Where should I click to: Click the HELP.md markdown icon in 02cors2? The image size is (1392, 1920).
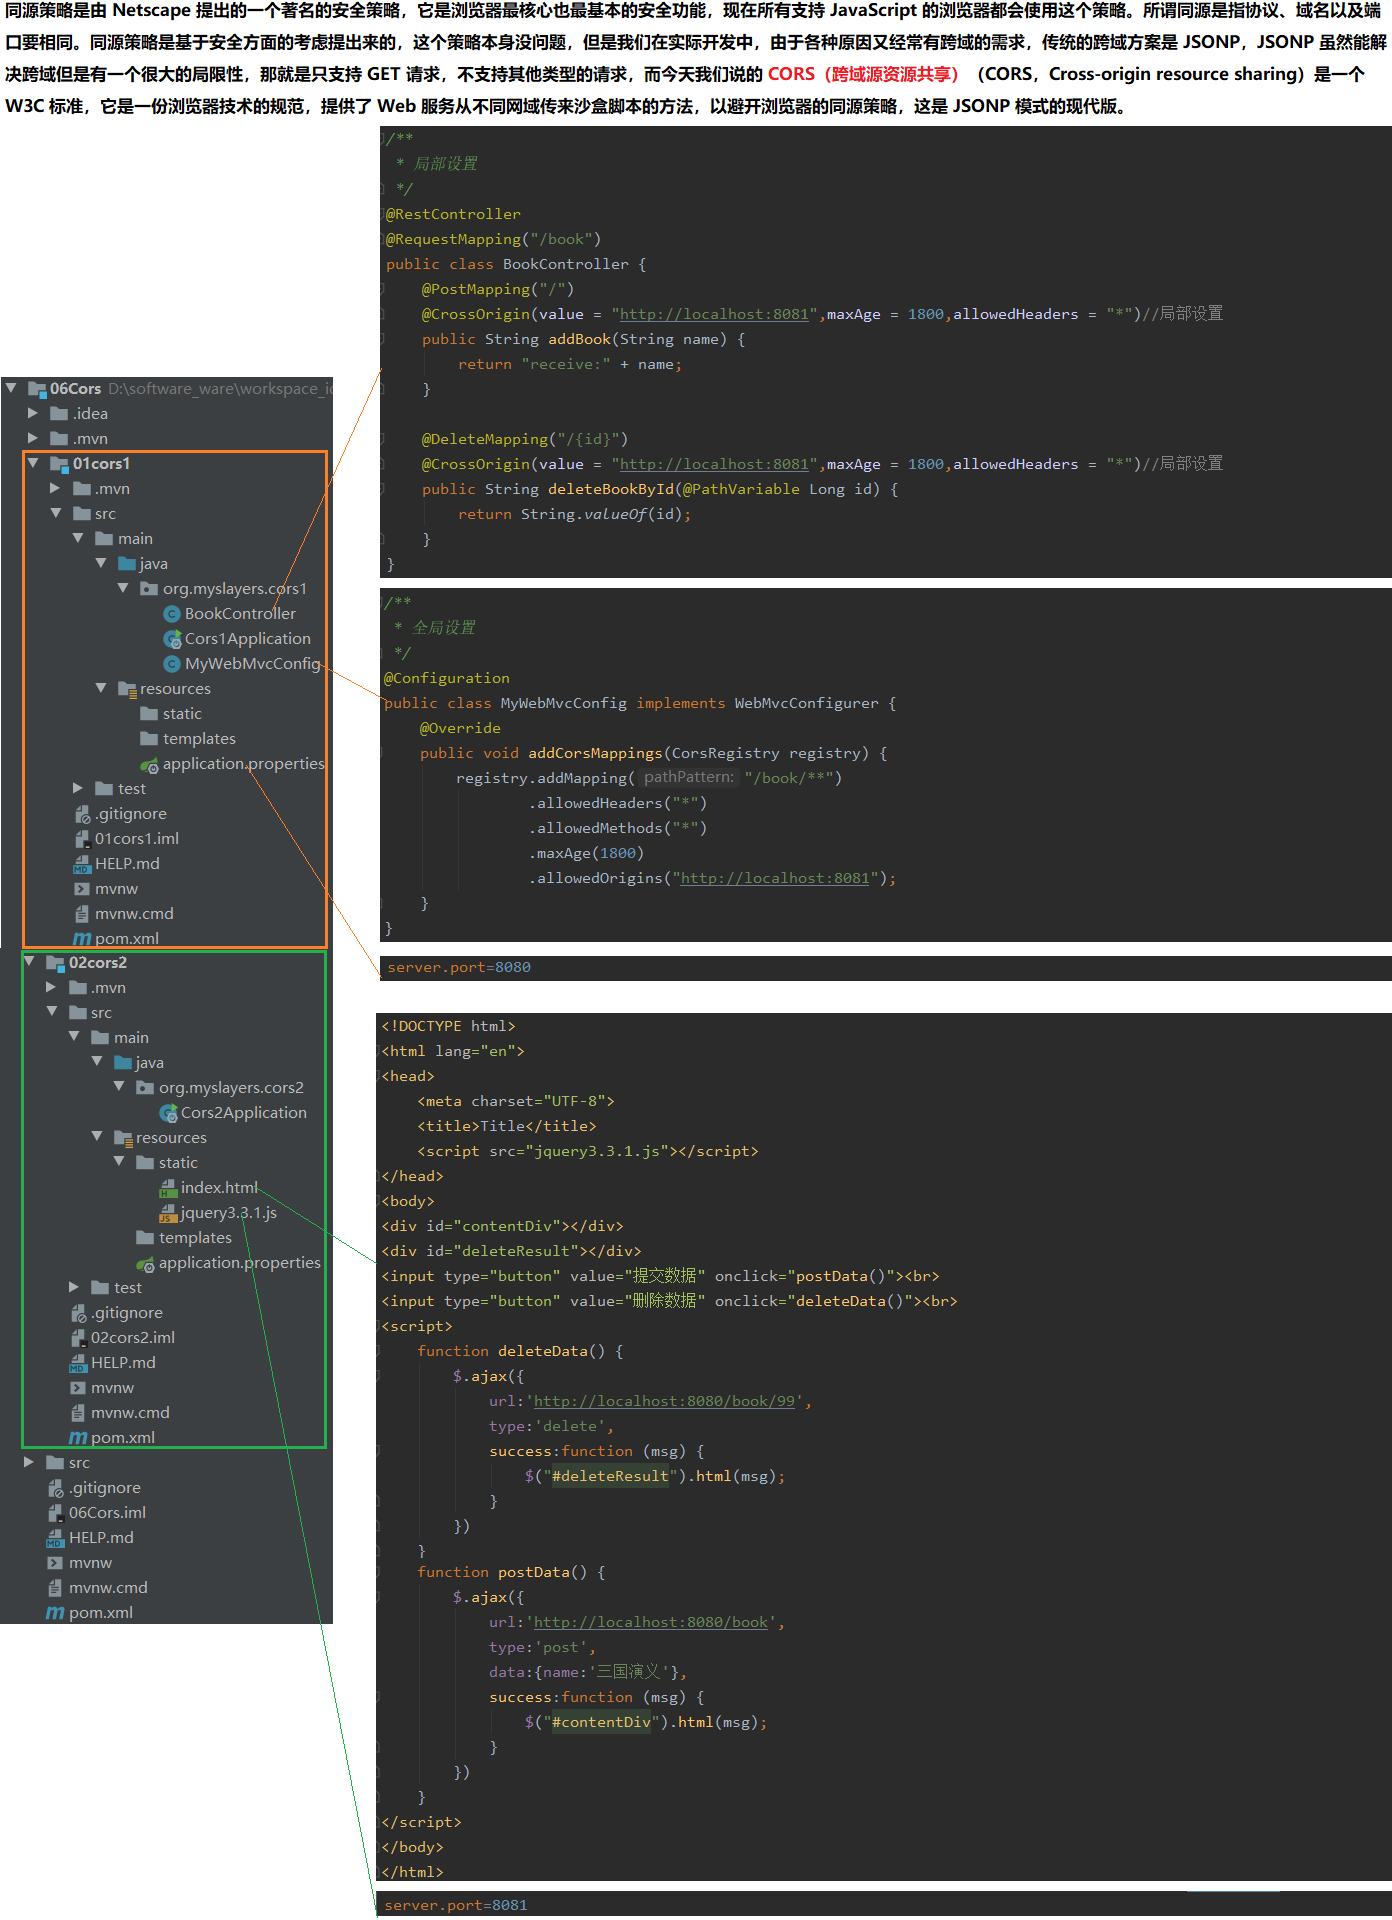[x=78, y=1363]
